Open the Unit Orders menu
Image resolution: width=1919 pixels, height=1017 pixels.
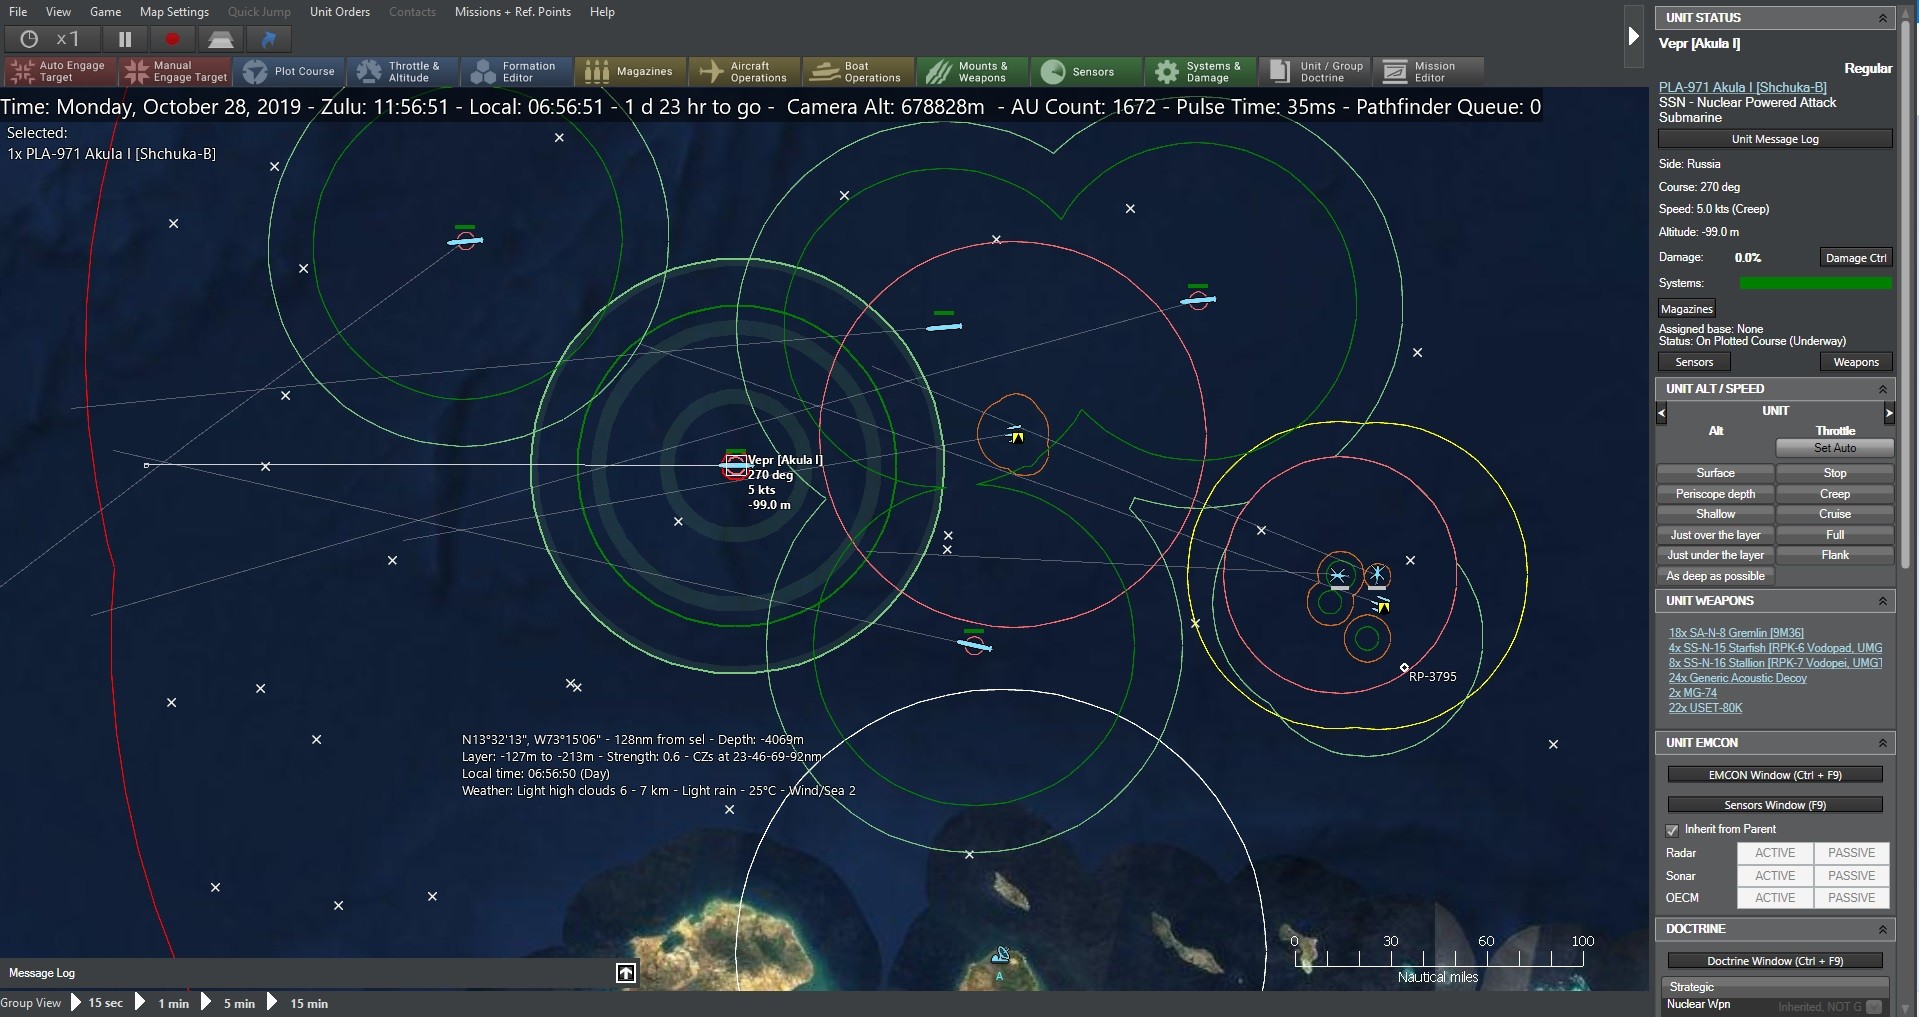339,12
